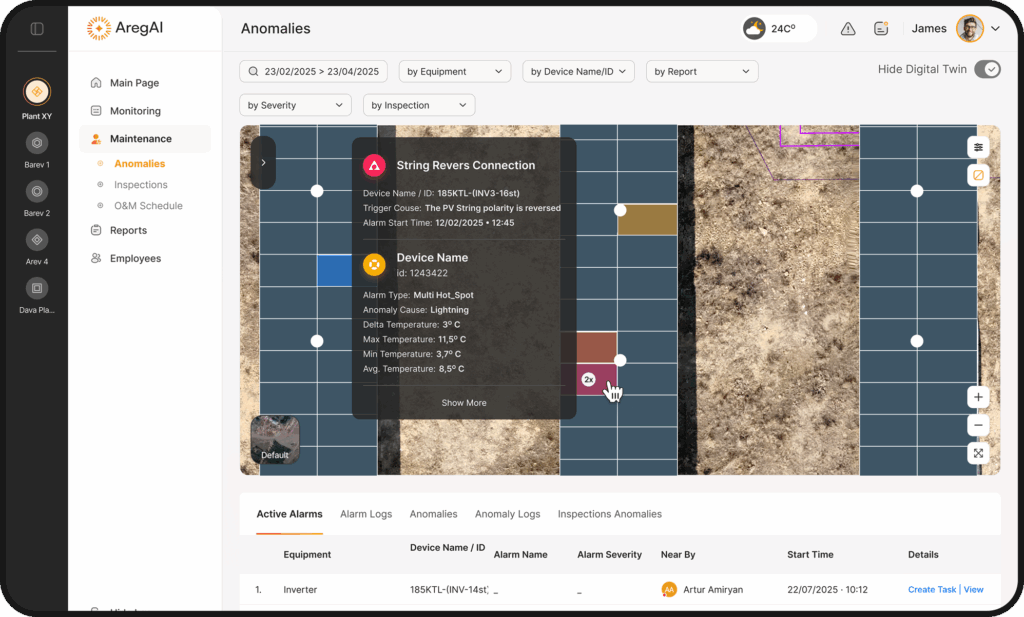Open the notifications icon beside James
The width and height of the screenshot is (1024, 617).
[x=881, y=29]
